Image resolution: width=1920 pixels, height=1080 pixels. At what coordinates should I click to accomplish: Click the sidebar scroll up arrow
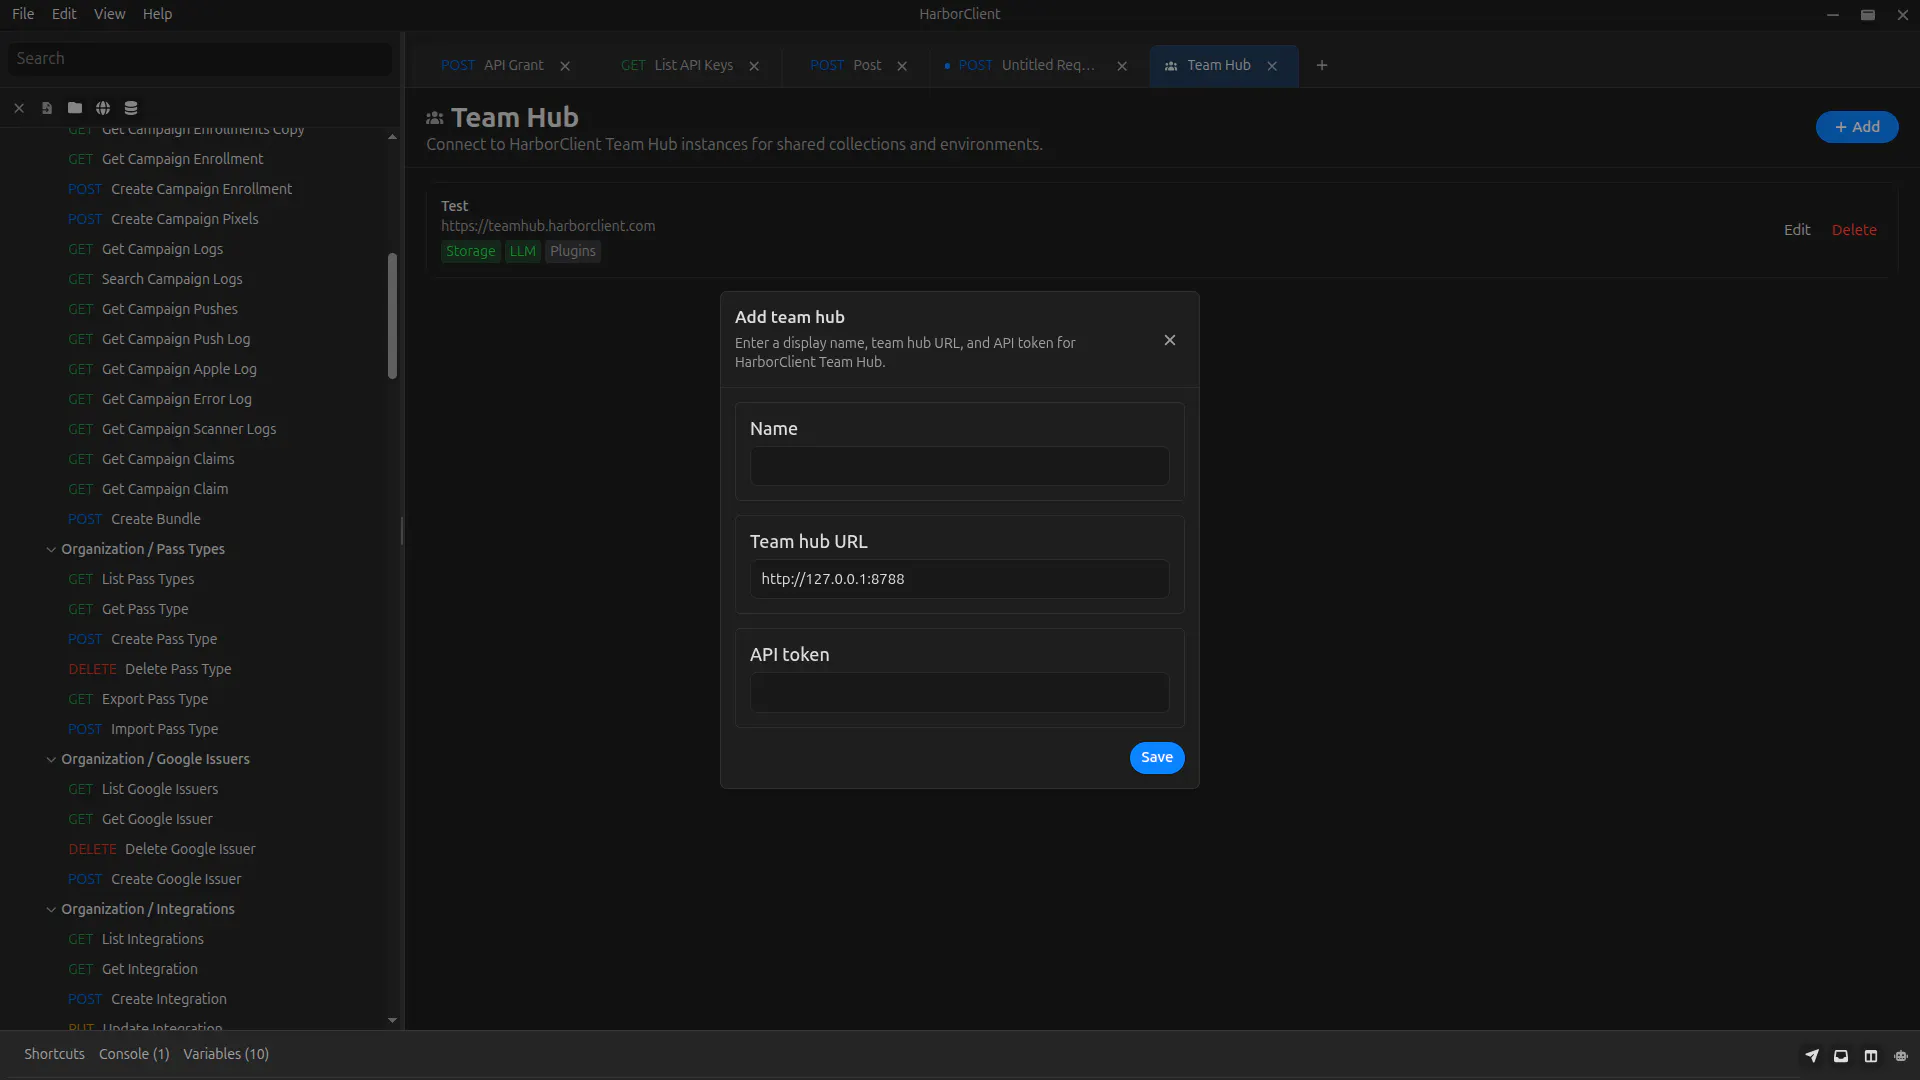392,137
